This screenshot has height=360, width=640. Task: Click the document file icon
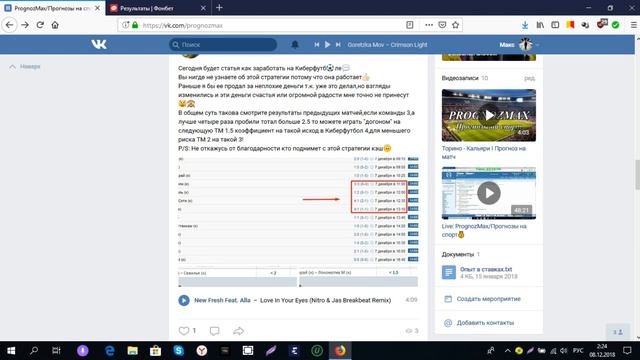coord(449,272)
